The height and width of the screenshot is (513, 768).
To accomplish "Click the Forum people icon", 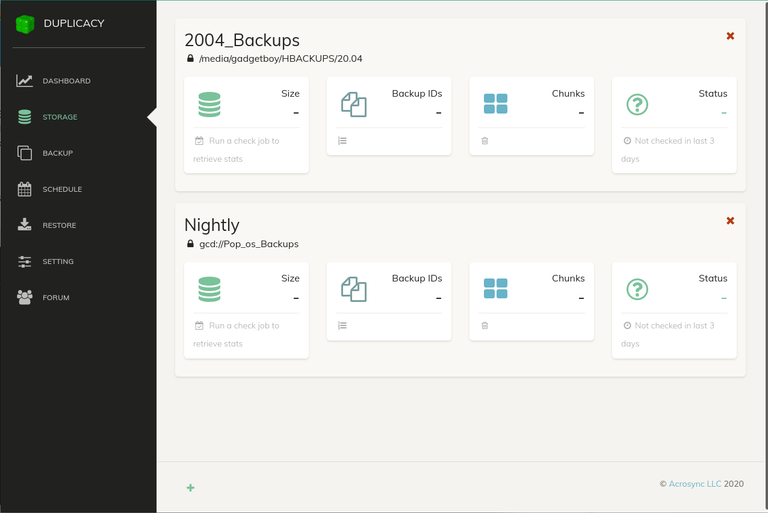I will click(24, 297).
